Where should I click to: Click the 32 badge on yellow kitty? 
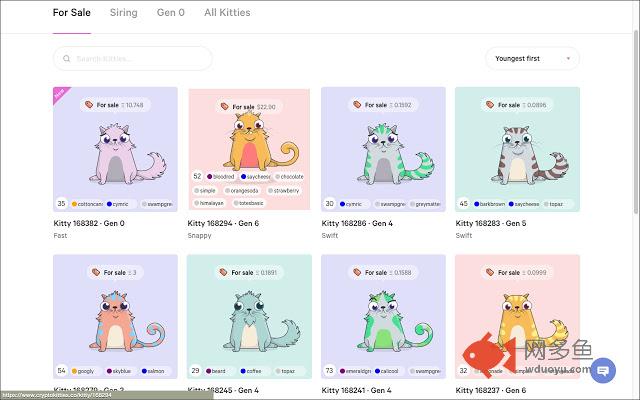pyautogui.click(x=463, y=371)
